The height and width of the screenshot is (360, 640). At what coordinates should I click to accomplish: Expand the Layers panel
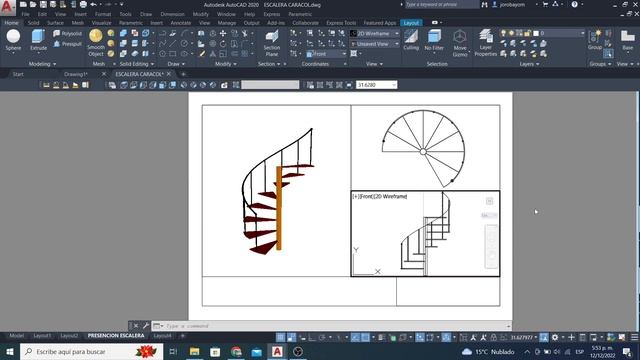click(x=529, y=64)
